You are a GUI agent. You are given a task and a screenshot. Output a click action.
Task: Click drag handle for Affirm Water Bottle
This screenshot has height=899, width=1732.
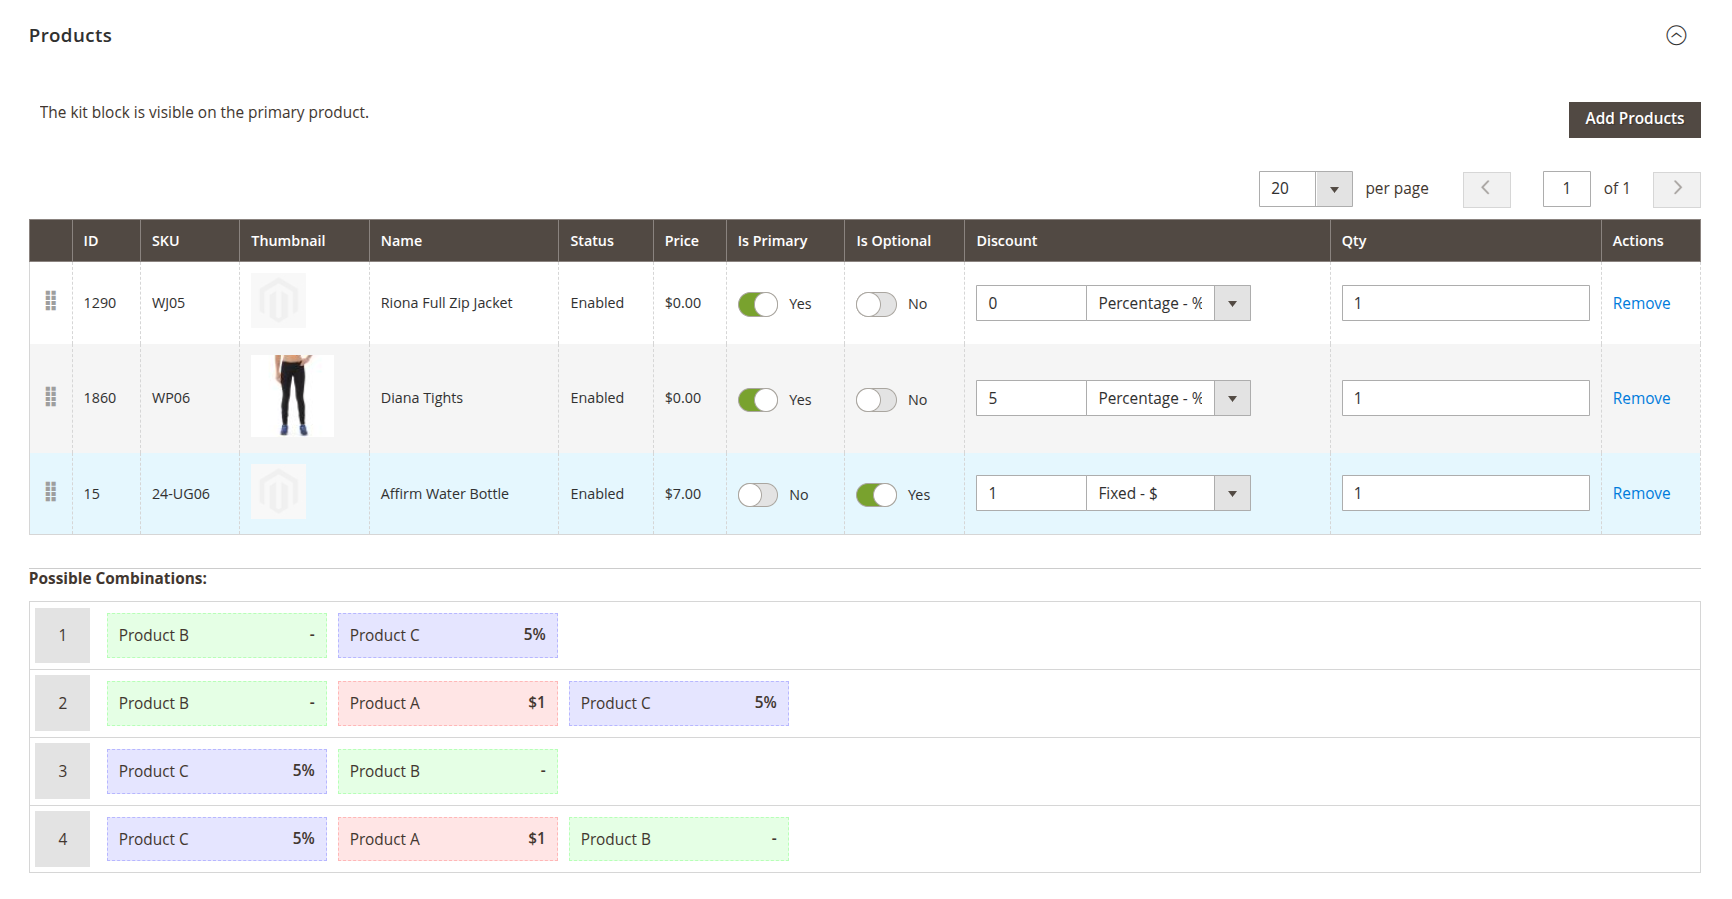(51, 493)
